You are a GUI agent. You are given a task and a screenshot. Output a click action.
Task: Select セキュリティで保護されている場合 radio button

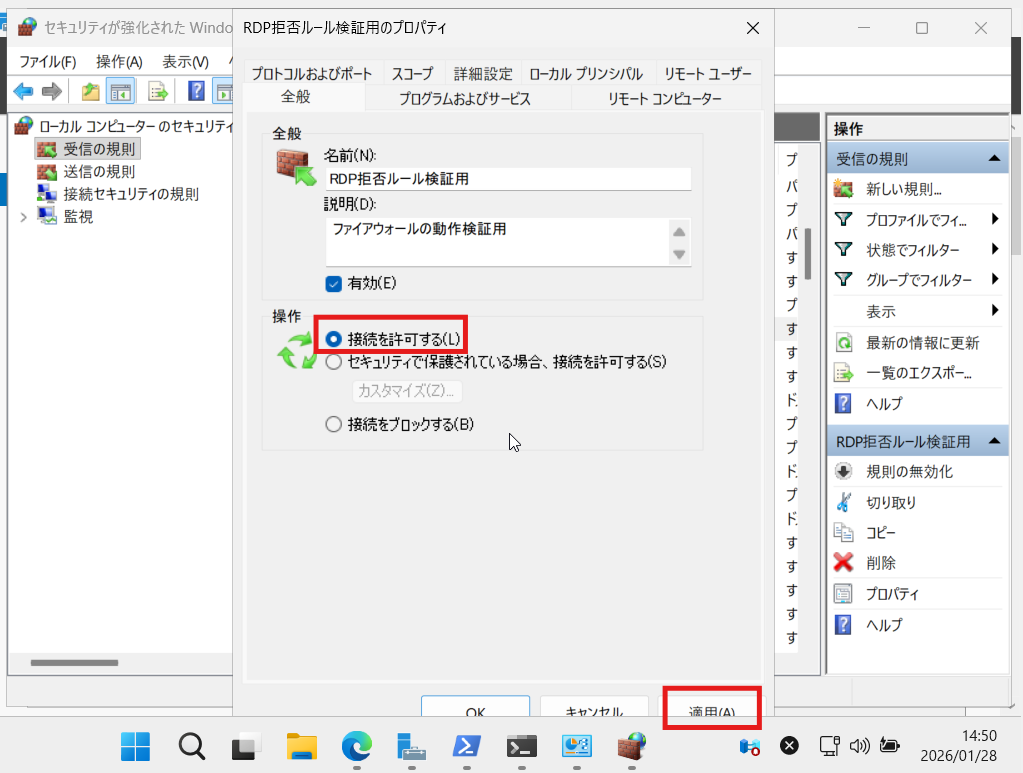pyautogui.click(x=333, y=362)
